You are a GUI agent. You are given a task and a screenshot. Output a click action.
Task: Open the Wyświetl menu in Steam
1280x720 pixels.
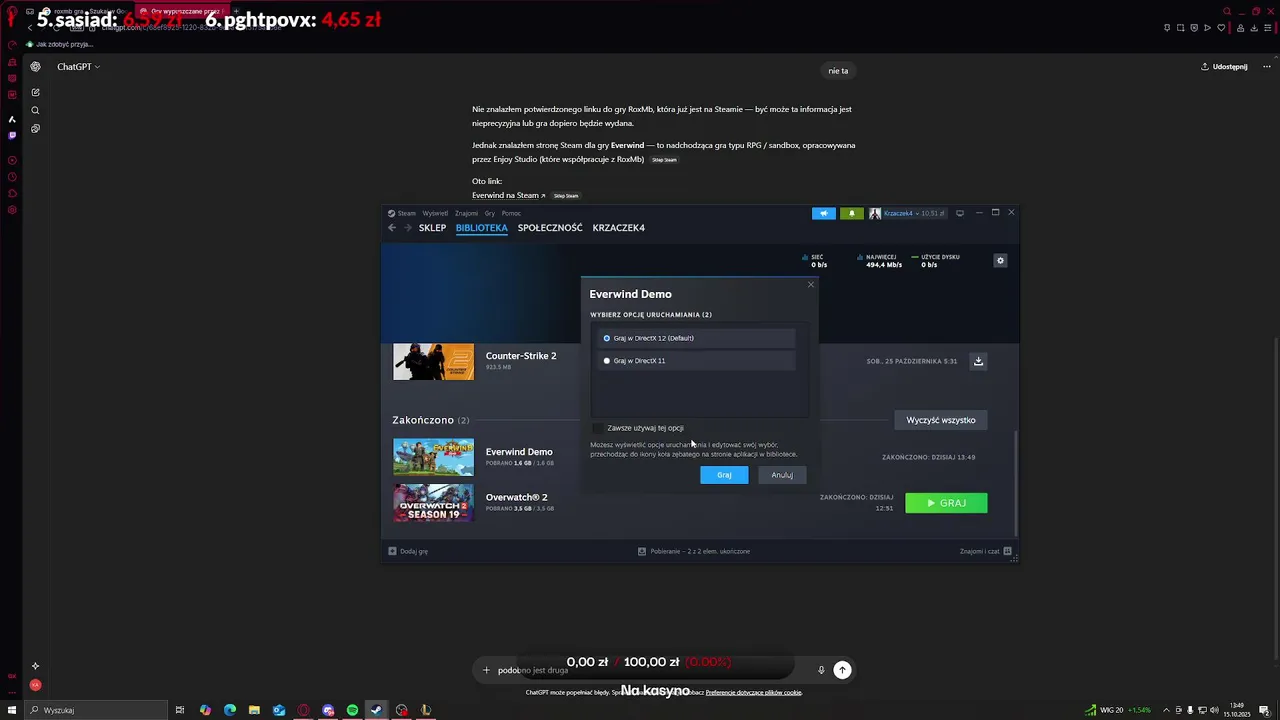pos(435,213)
